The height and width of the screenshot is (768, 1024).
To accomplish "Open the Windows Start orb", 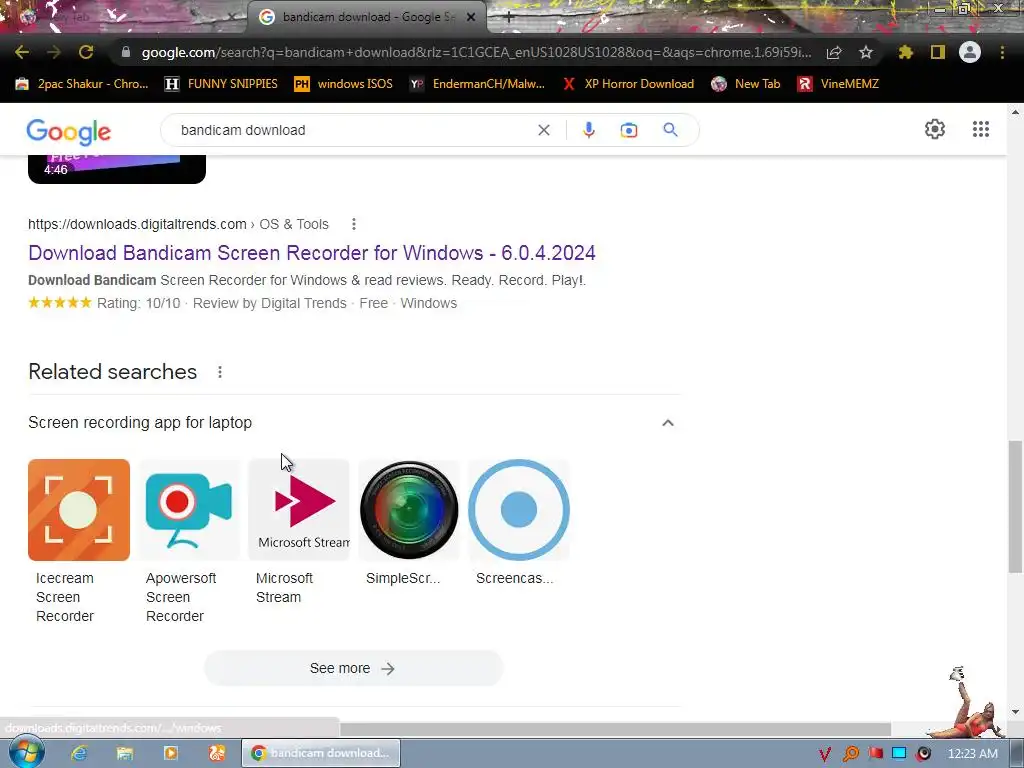I will tap(27, 752).
